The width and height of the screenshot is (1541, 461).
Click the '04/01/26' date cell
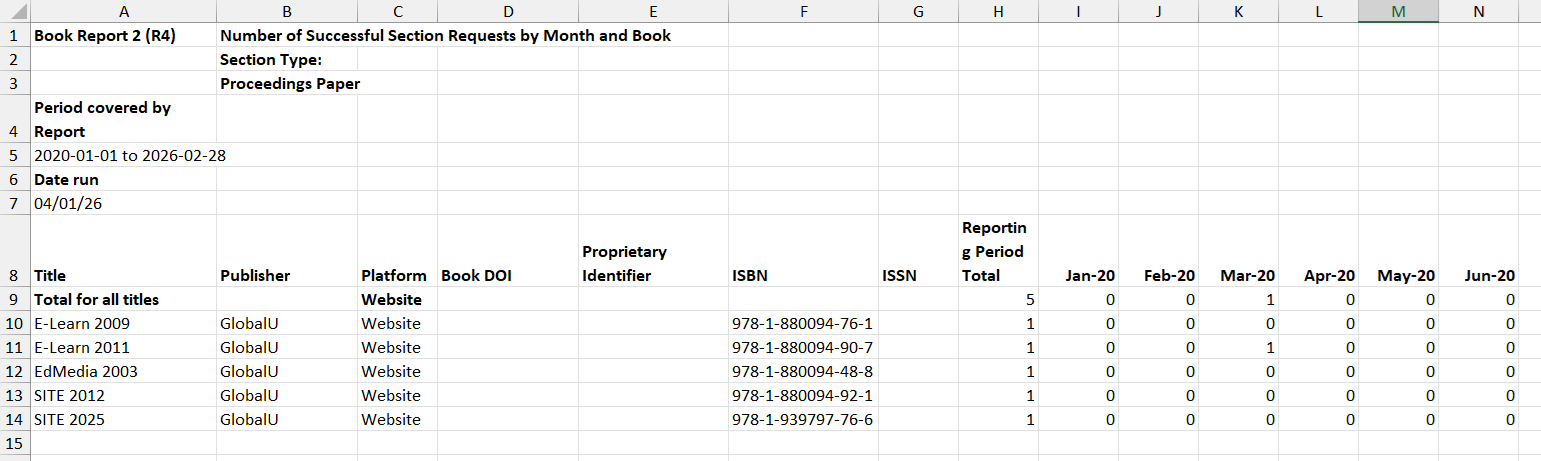tap(123, 203)
